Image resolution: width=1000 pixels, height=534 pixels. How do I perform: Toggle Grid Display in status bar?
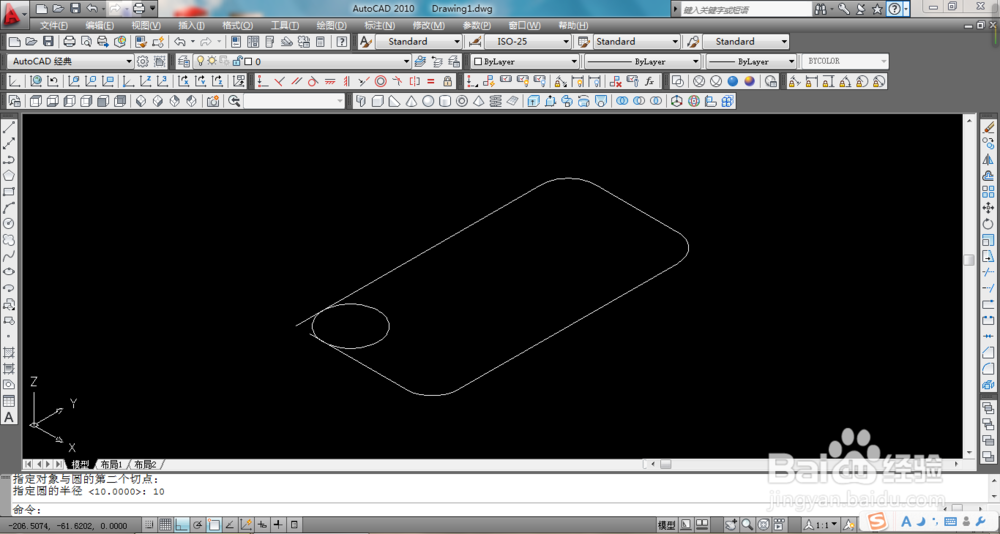point(165,524)
